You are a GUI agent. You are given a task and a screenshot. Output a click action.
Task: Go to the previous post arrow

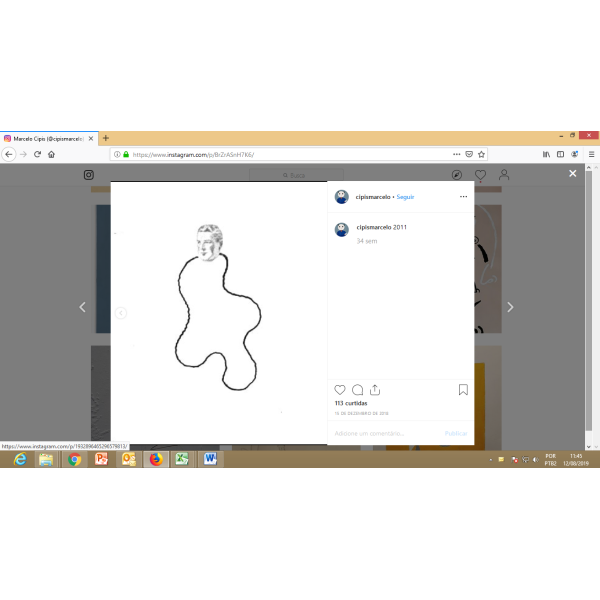[83, 307]
